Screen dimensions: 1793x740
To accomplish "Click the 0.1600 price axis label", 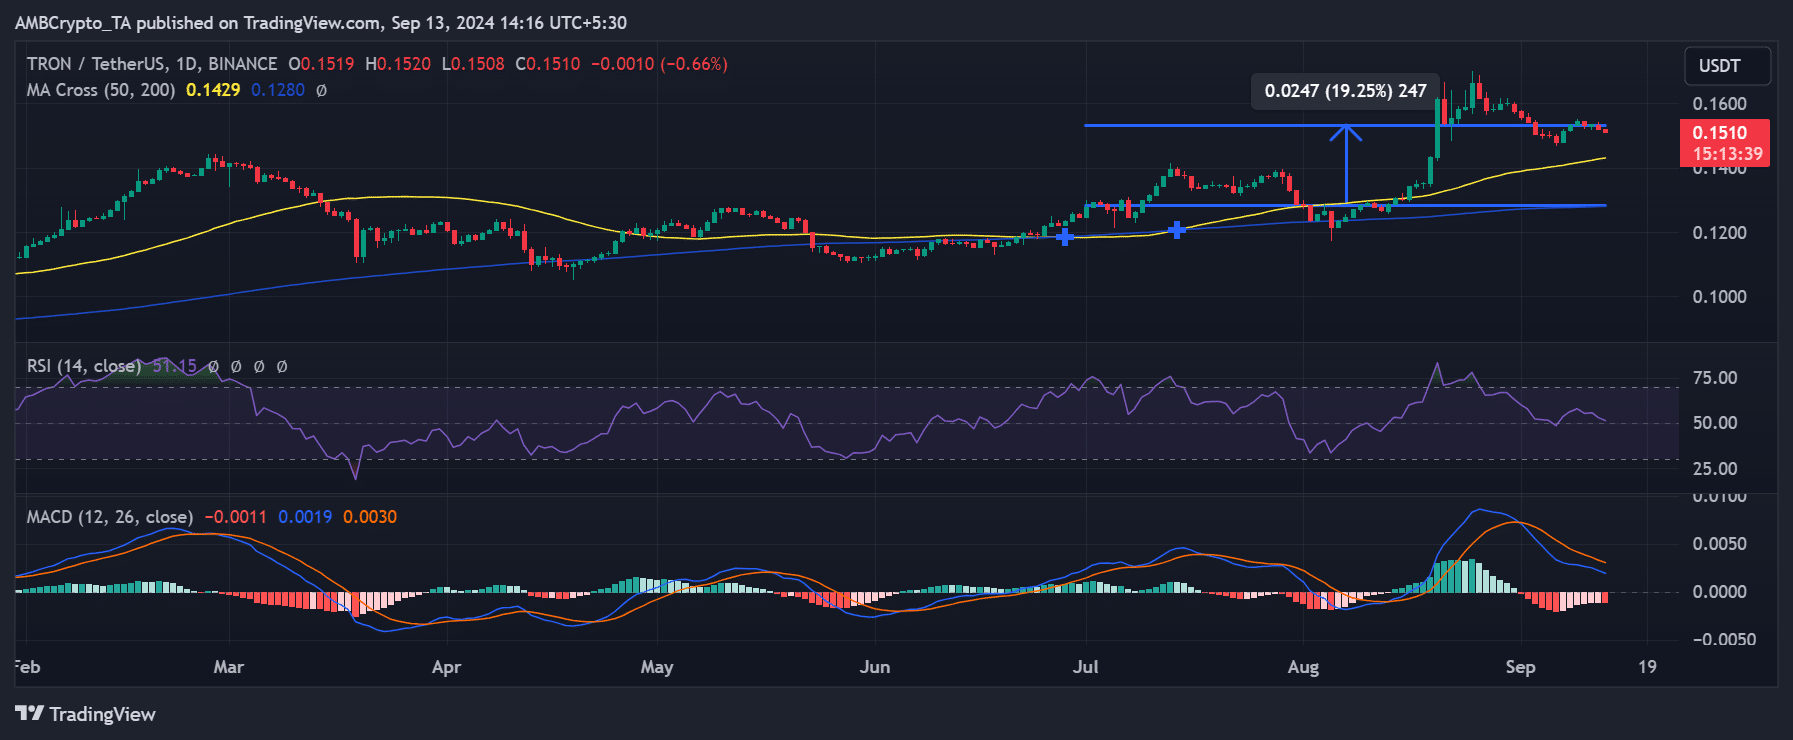I will pyautogui.click(x=1720, y=104).
